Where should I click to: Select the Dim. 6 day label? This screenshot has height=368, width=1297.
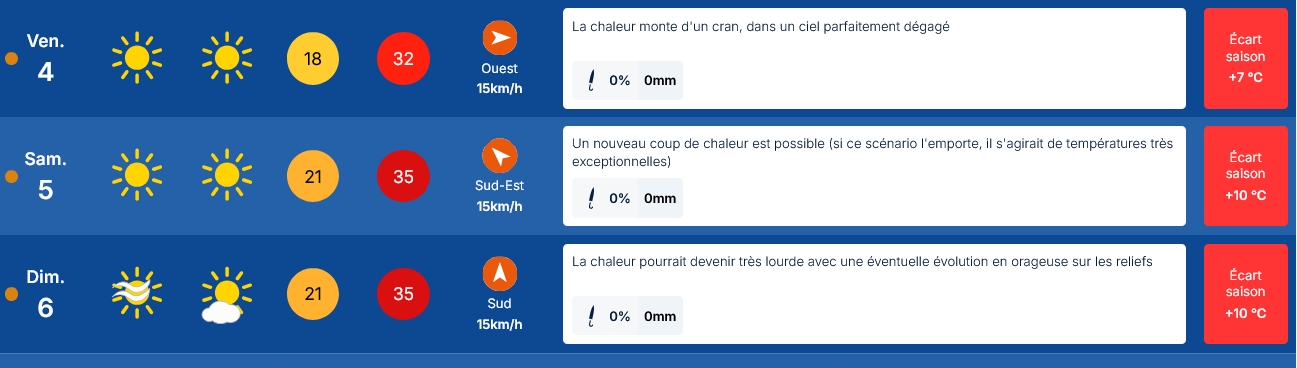click(46, 293)
